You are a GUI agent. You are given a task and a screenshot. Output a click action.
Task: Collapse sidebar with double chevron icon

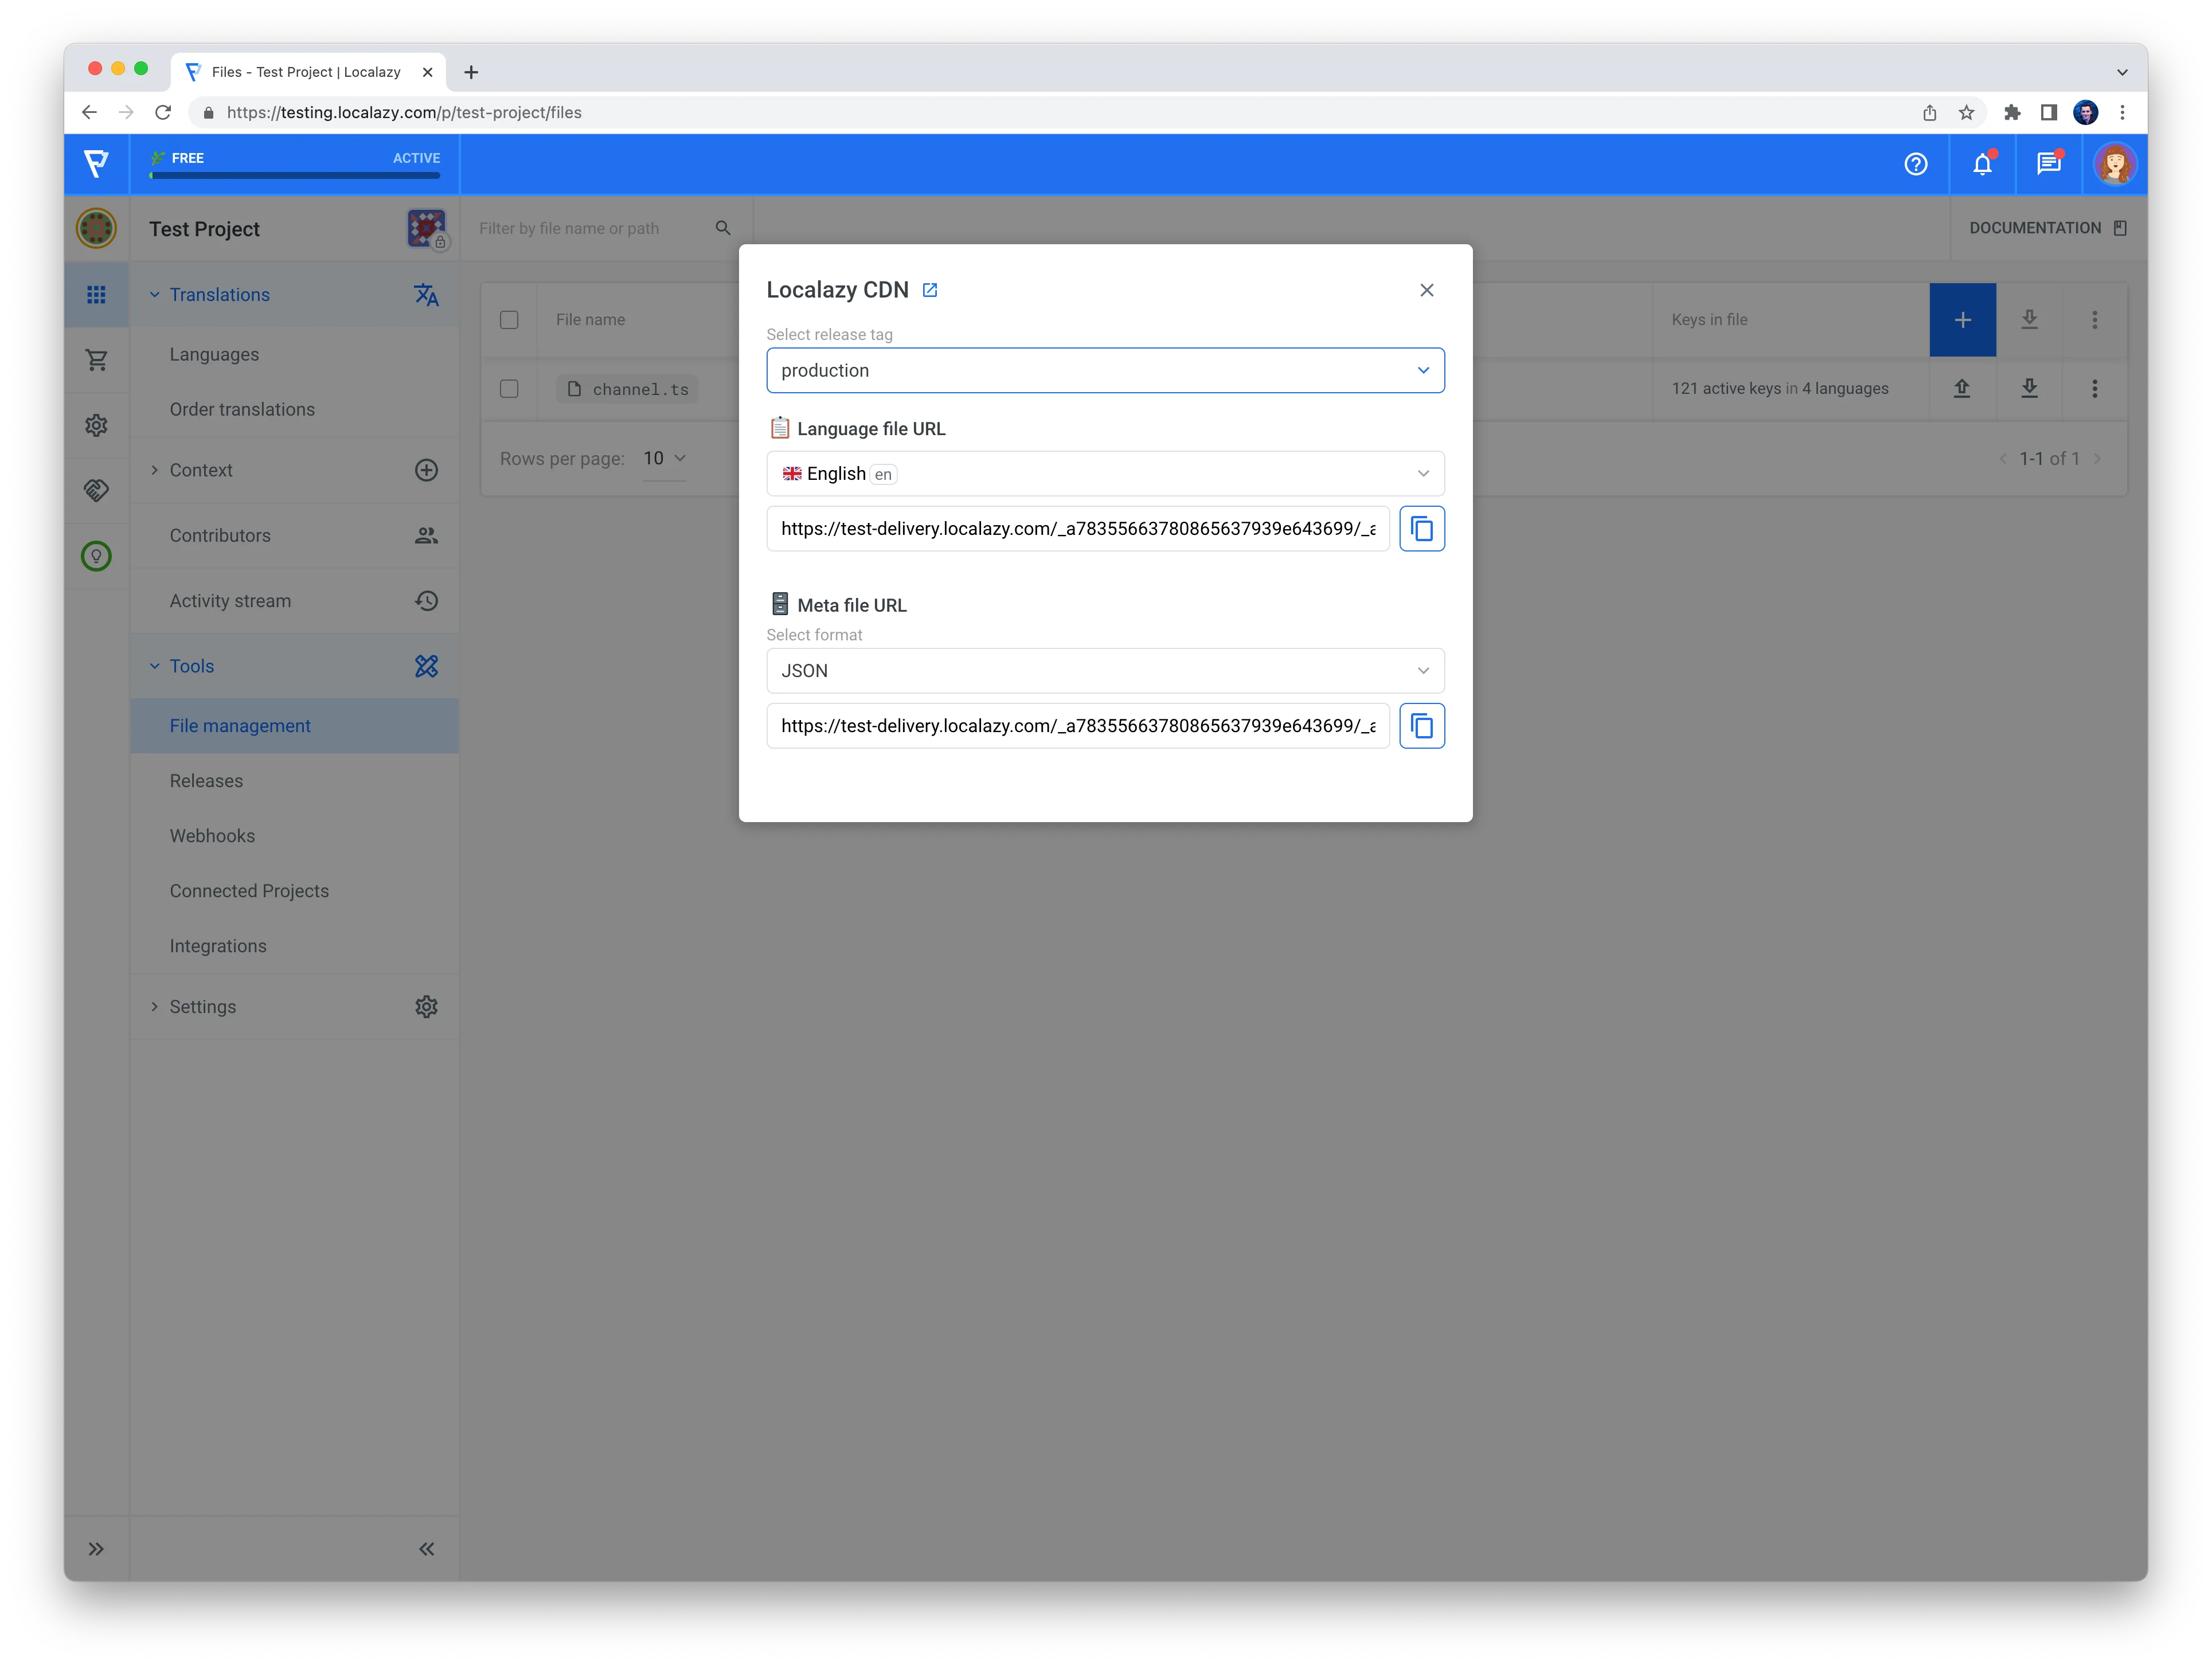point(426,1549)
